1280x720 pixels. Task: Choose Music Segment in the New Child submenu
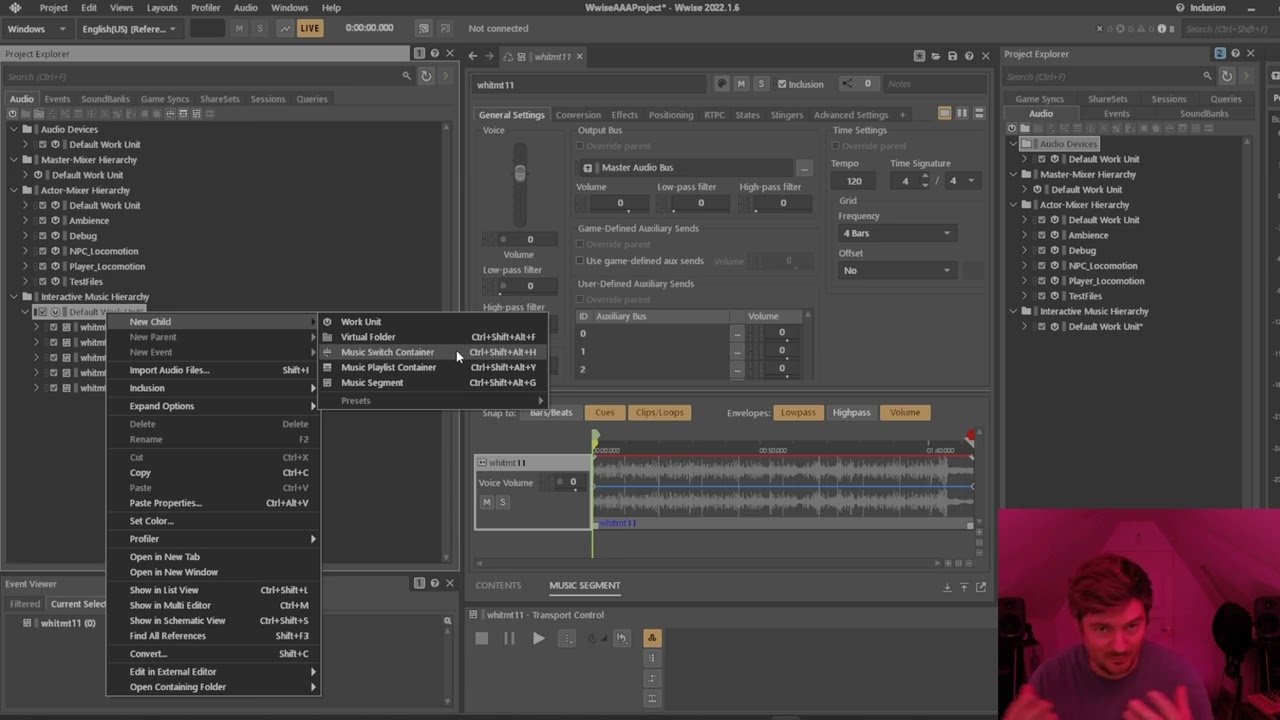(x=431, y=382)
